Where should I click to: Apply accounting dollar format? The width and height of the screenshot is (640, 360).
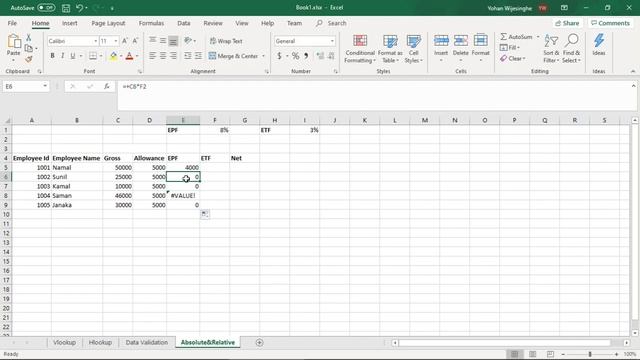(x=279, y=56)
